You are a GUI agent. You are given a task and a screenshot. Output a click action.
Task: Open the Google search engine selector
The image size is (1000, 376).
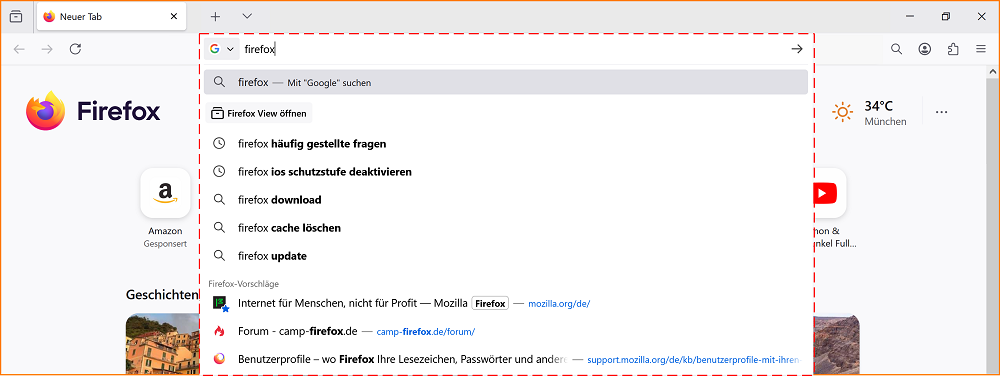(222, 49)
